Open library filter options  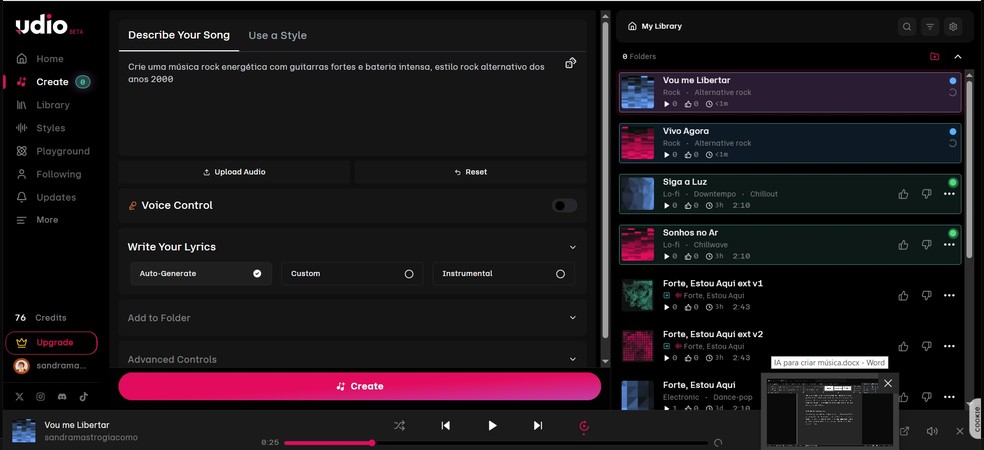pyautogui.click(x=930, y=26)
